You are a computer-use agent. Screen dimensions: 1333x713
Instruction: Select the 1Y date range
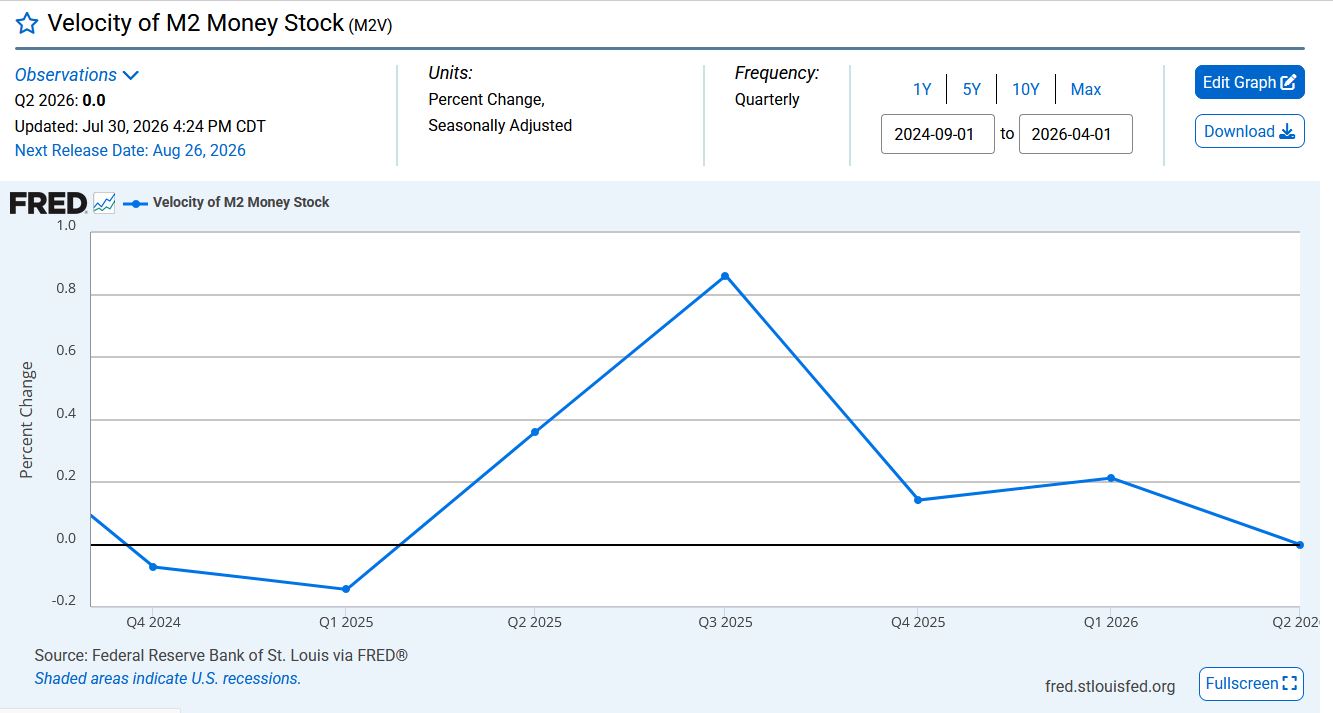[x=922, y=89]
